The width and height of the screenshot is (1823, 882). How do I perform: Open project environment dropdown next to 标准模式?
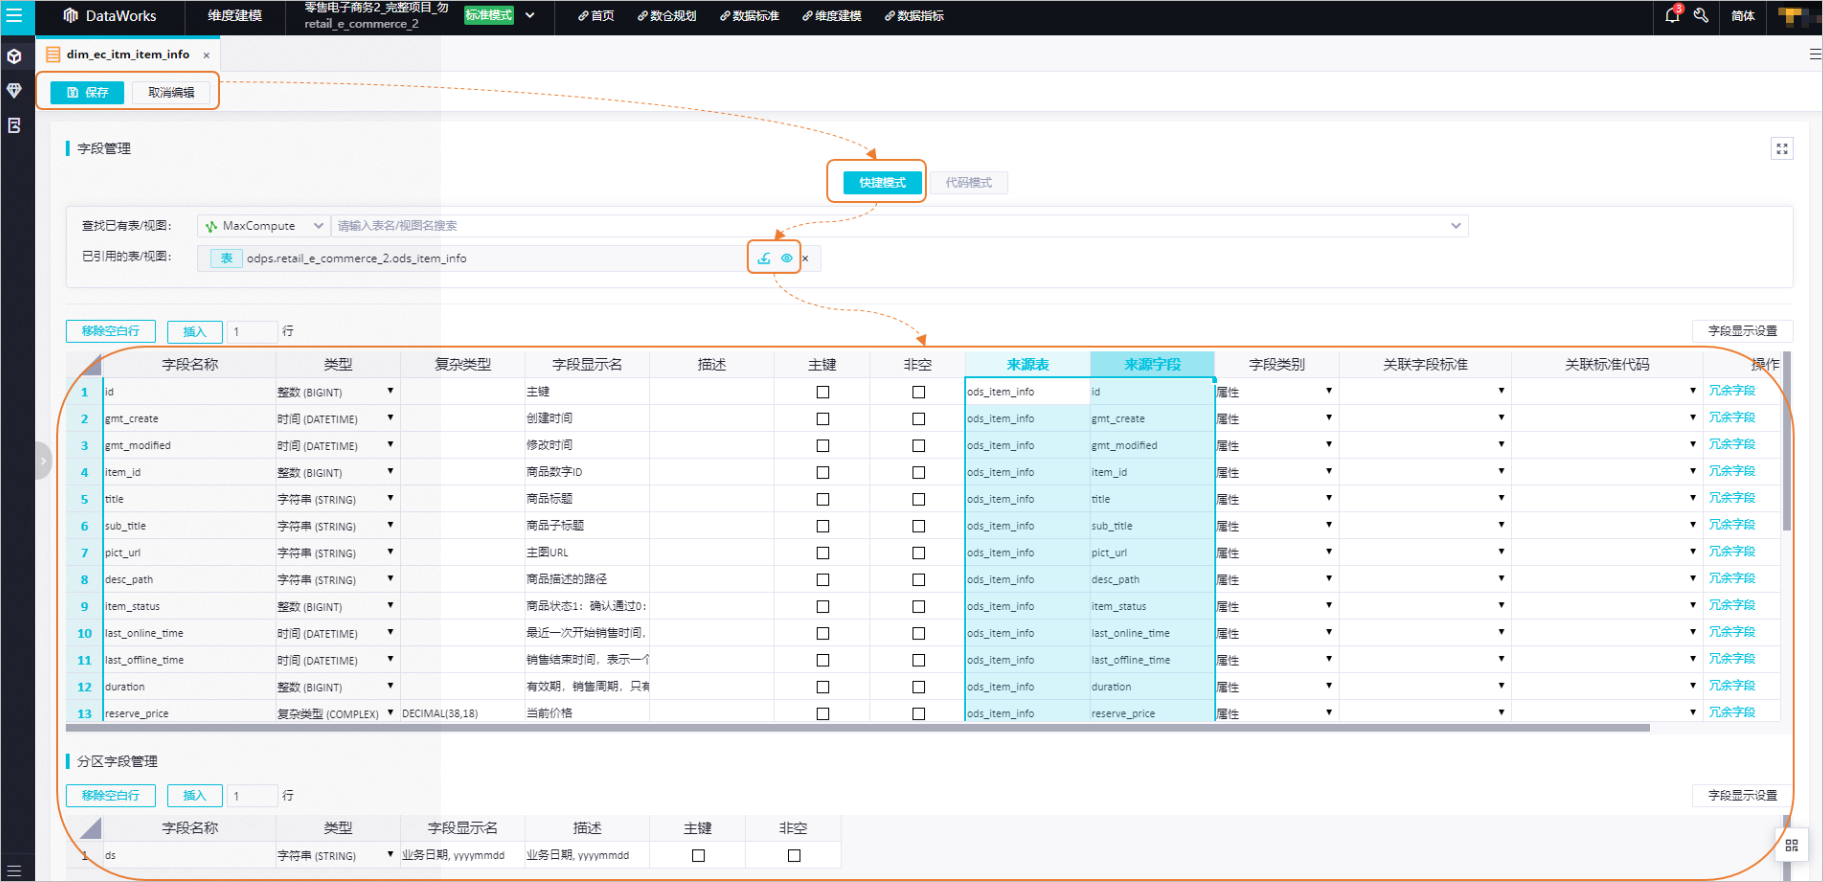tap(530, 15)
